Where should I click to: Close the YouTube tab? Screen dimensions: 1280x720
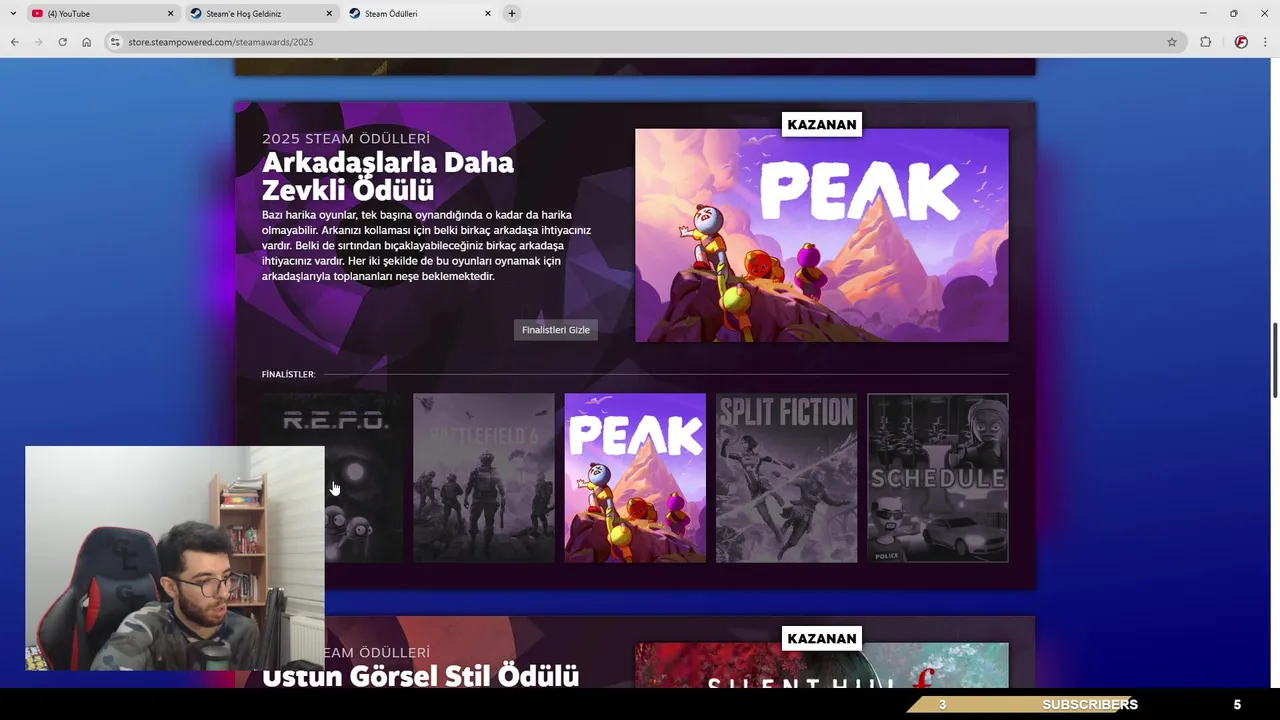tap(170, 13)
